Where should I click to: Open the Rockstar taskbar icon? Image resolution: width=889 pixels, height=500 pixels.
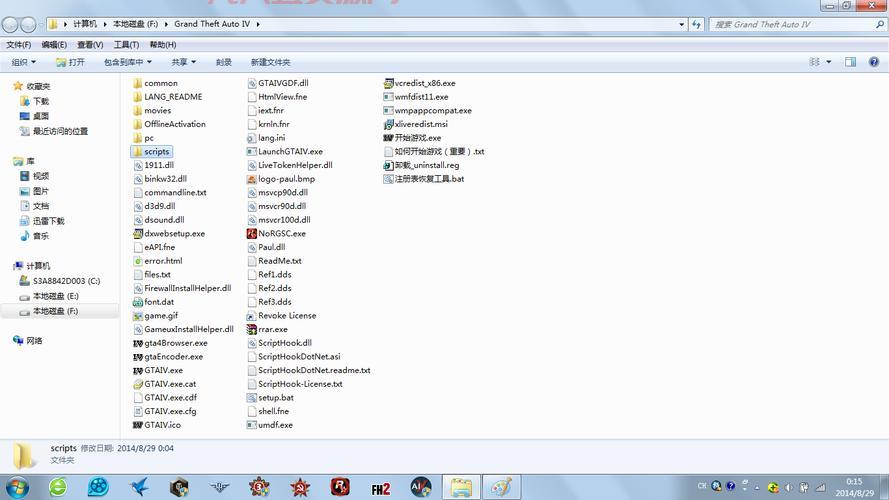pyautogui.click(x=340, y=487)
